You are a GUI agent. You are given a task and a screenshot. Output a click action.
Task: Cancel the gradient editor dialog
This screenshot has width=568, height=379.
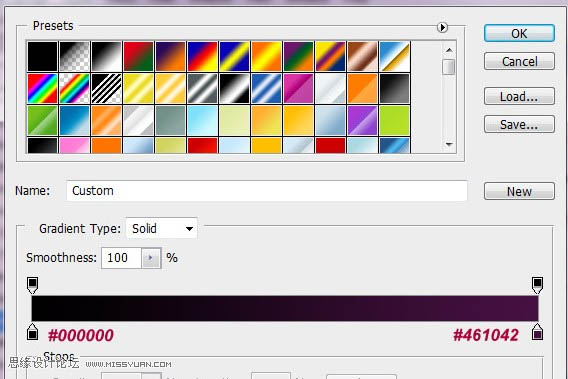pos(519,61)
